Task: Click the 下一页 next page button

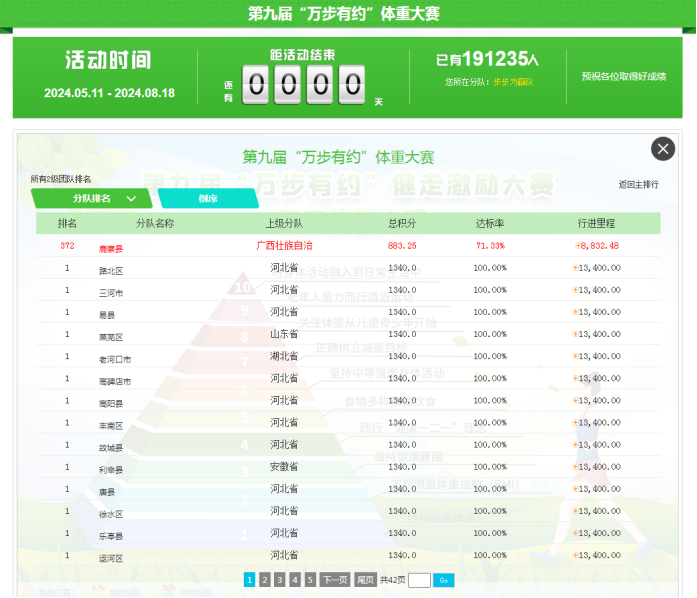Action: tap(334, 580)
